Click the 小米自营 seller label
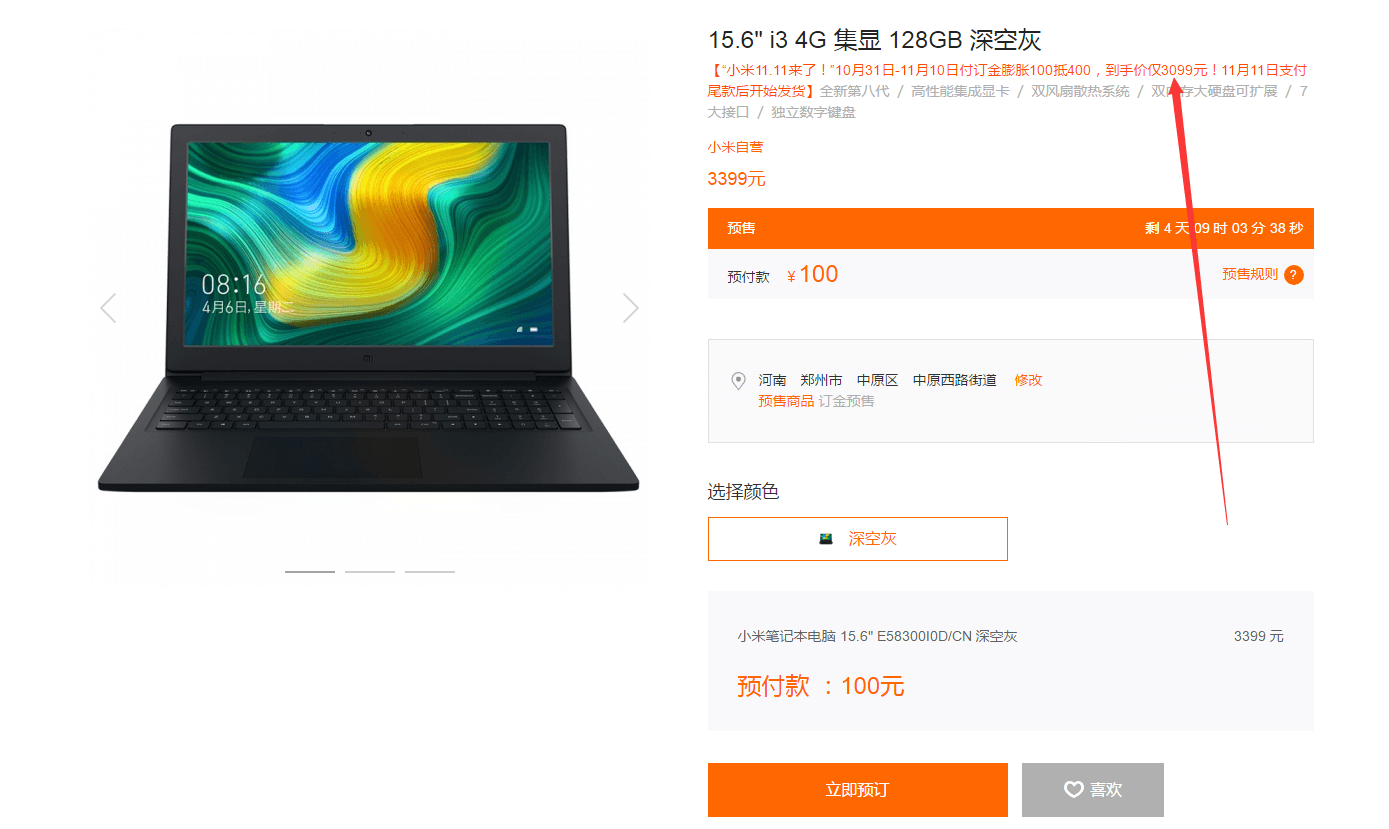This screenshot has width=1389, height=829. tap(736, 147)
